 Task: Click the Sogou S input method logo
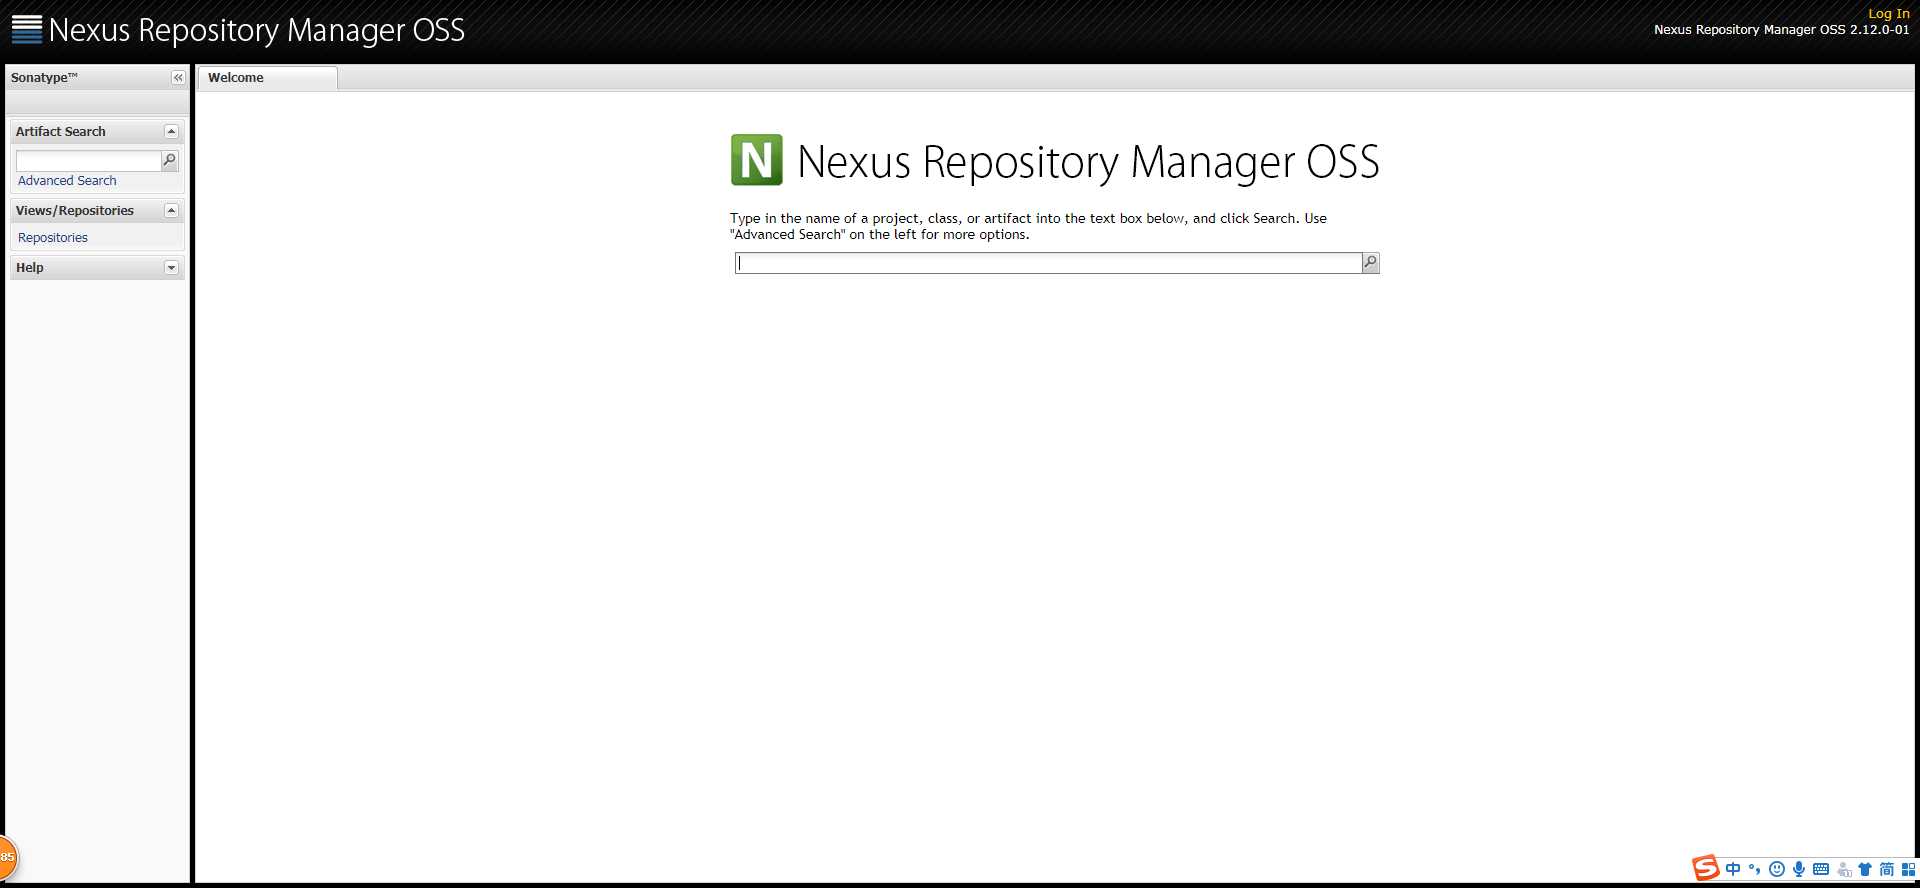pyautogui.click(x=1705, y=868)
